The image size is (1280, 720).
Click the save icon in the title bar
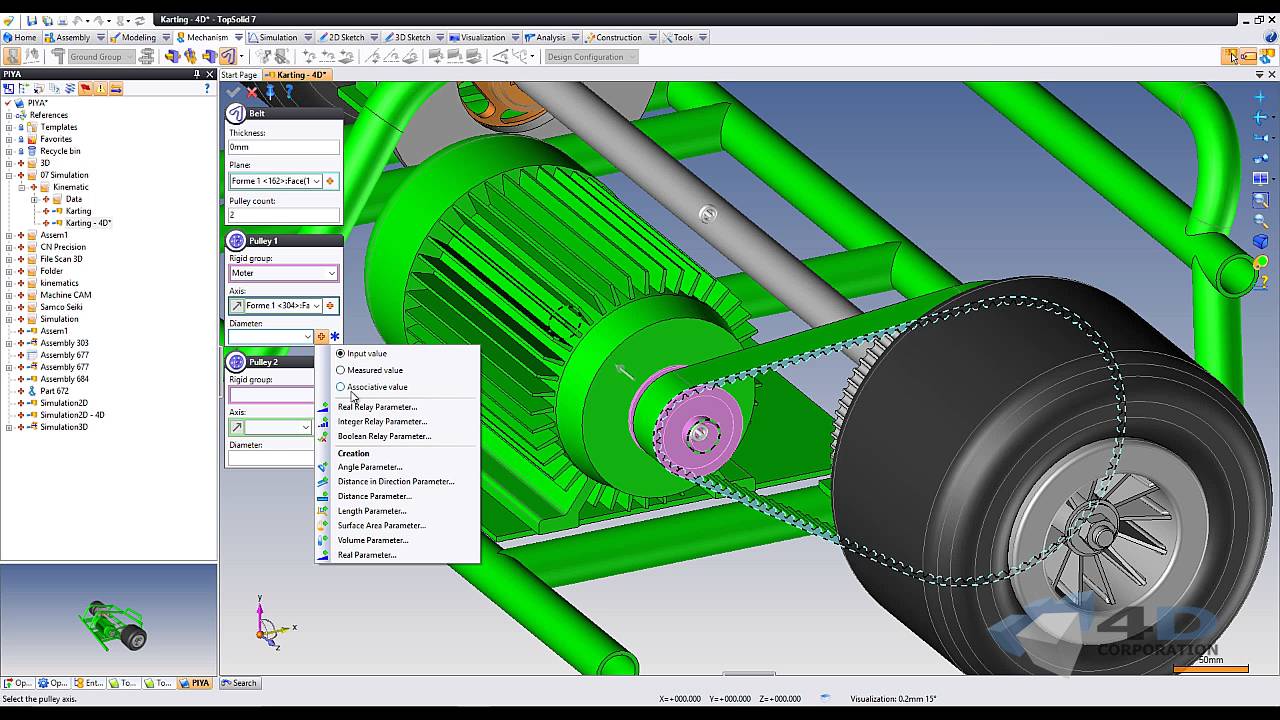pos(32,20)
